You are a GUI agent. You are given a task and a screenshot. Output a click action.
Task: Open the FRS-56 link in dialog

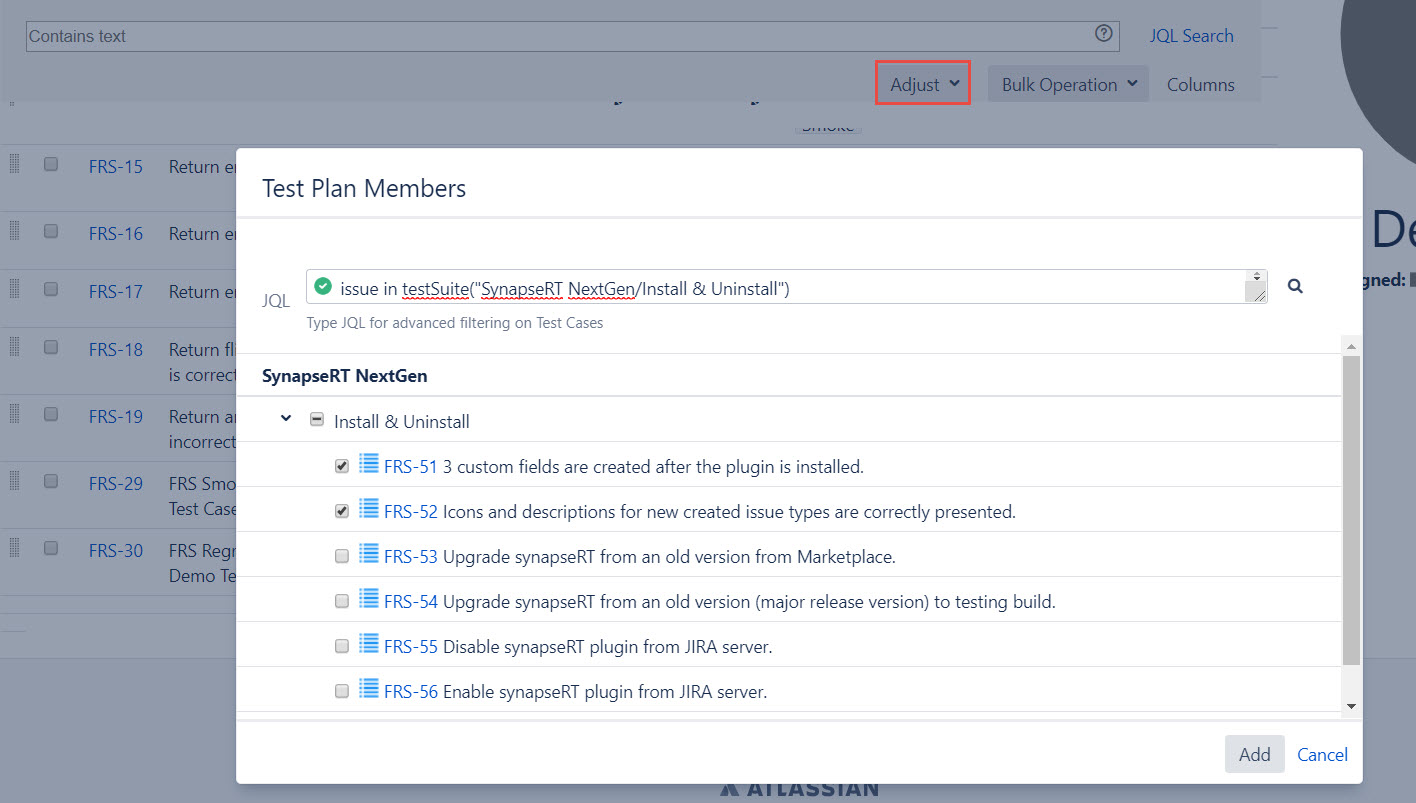point(411,691)
